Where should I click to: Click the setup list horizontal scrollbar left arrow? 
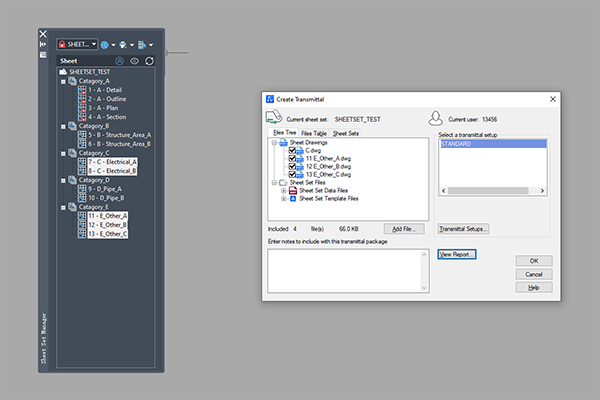443,191
